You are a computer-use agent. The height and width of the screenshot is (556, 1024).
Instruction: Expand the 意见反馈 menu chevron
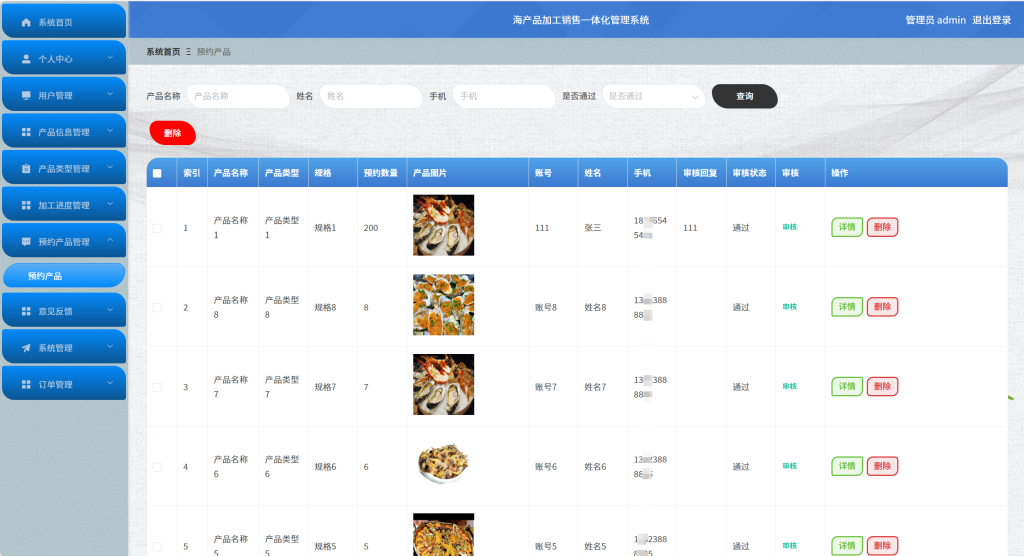pos(110,311)
